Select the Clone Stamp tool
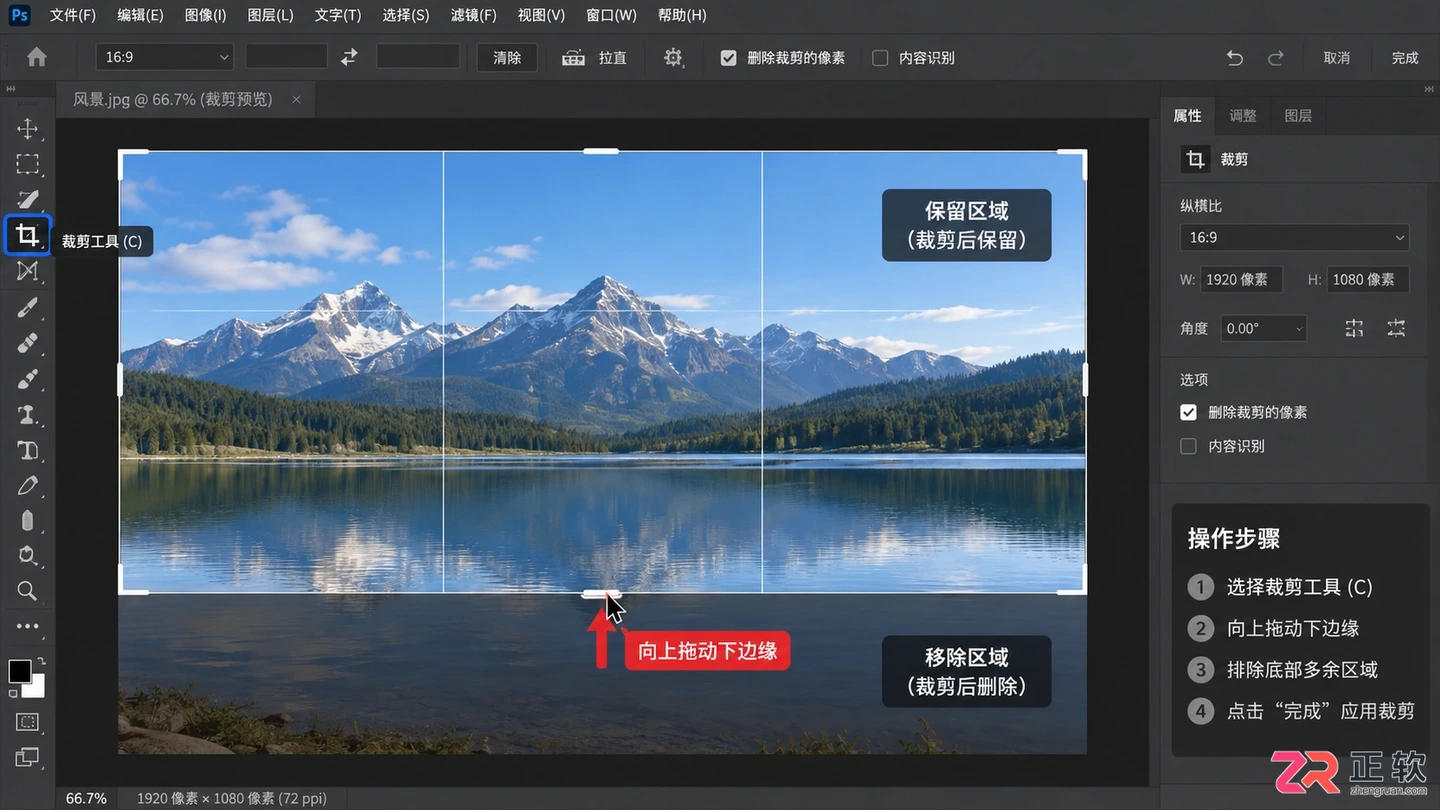Viewport: 1440px width, 810px height. click(27, 415)
